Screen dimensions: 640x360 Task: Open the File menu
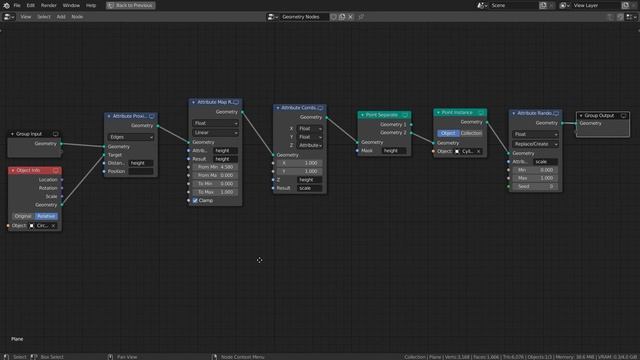tap(17, 5)
